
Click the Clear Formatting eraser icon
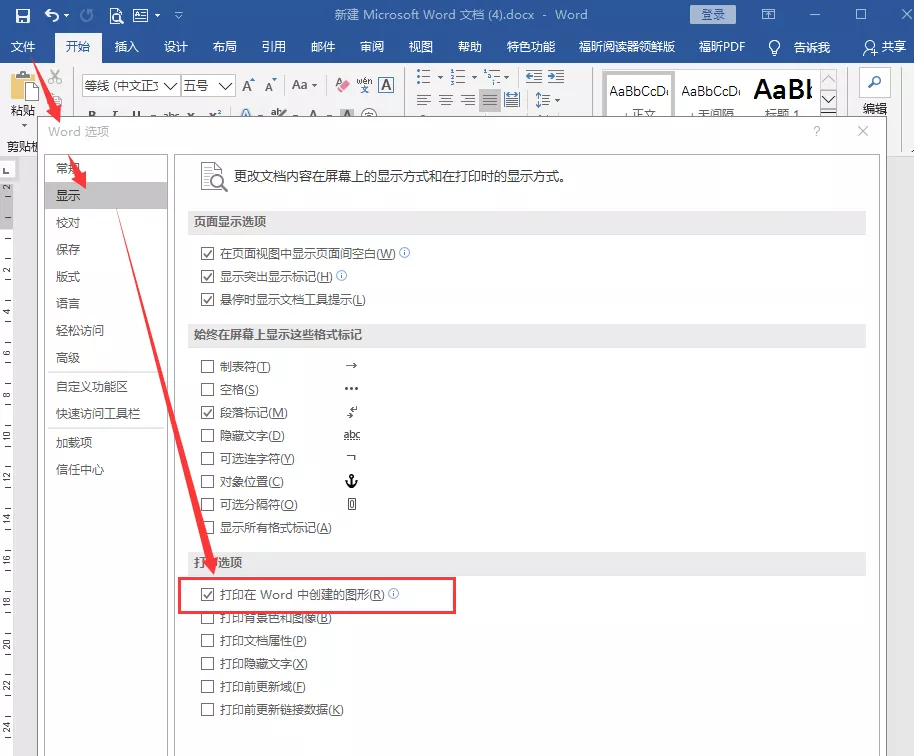(x=342, y=85)
